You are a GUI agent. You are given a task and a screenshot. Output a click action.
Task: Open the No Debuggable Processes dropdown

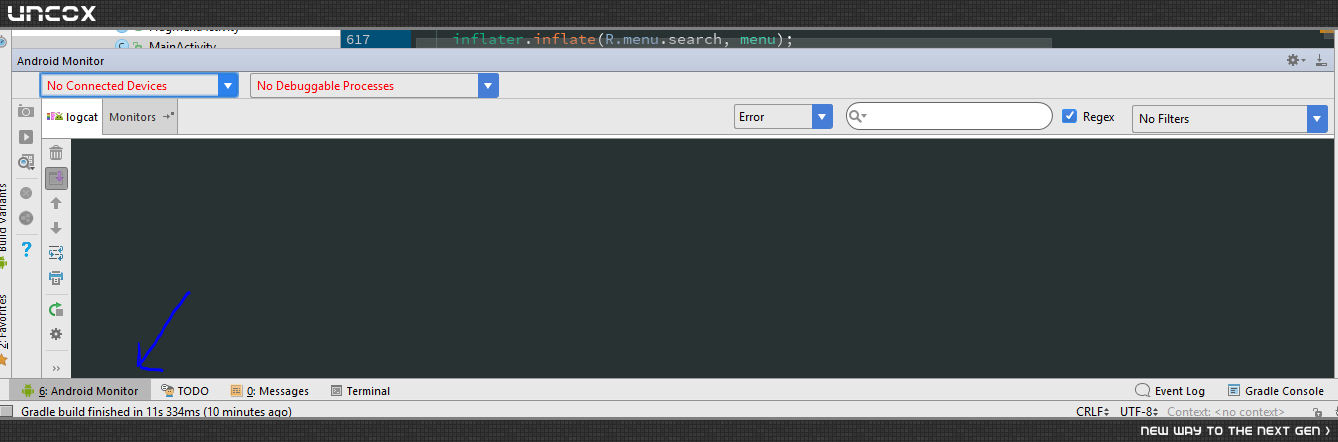[374, 86]
